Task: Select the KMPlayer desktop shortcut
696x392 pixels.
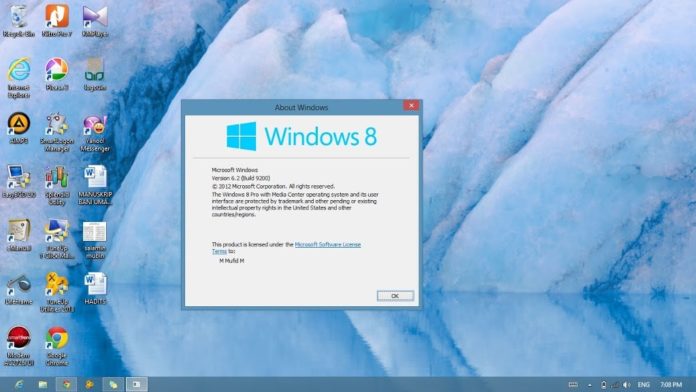Action: pyautogui.click(x=95, y=21)
